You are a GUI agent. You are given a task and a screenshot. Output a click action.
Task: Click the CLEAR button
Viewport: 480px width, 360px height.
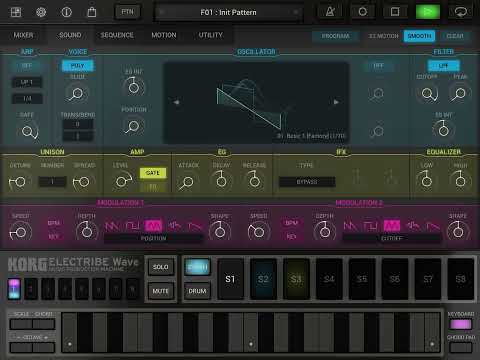point(455,36)
